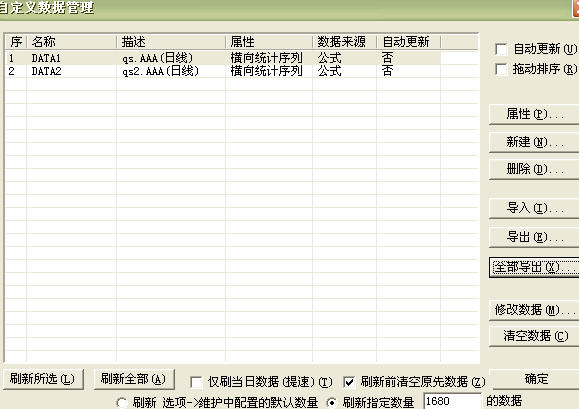The height and width of the screenshot is (409, 579).
Task: Click the 导出(E) export button
Action: pos(534,237)
